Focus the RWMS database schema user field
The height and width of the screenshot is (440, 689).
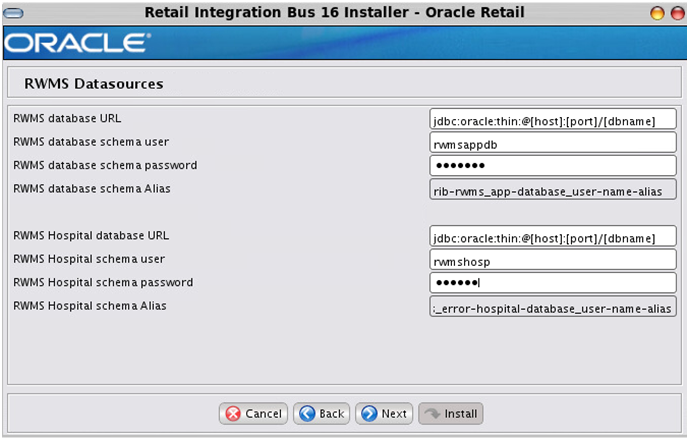pos(553,142)
